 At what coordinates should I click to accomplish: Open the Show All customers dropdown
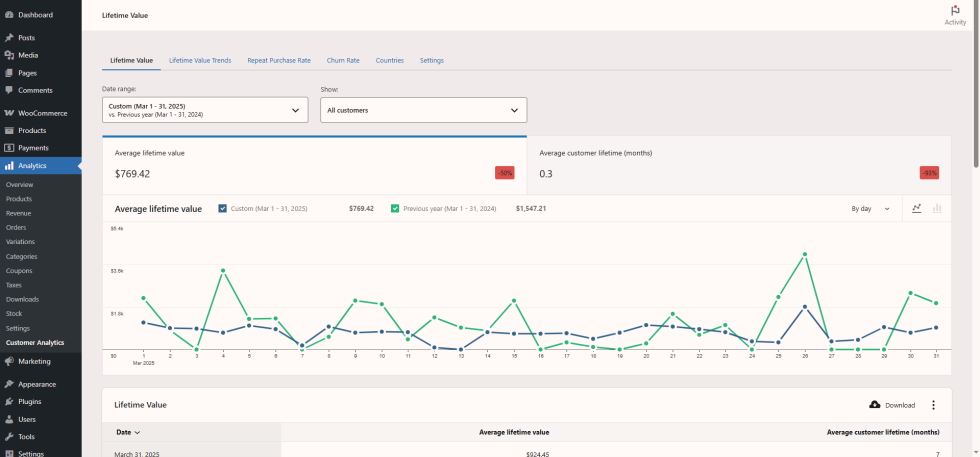[423, 110]
